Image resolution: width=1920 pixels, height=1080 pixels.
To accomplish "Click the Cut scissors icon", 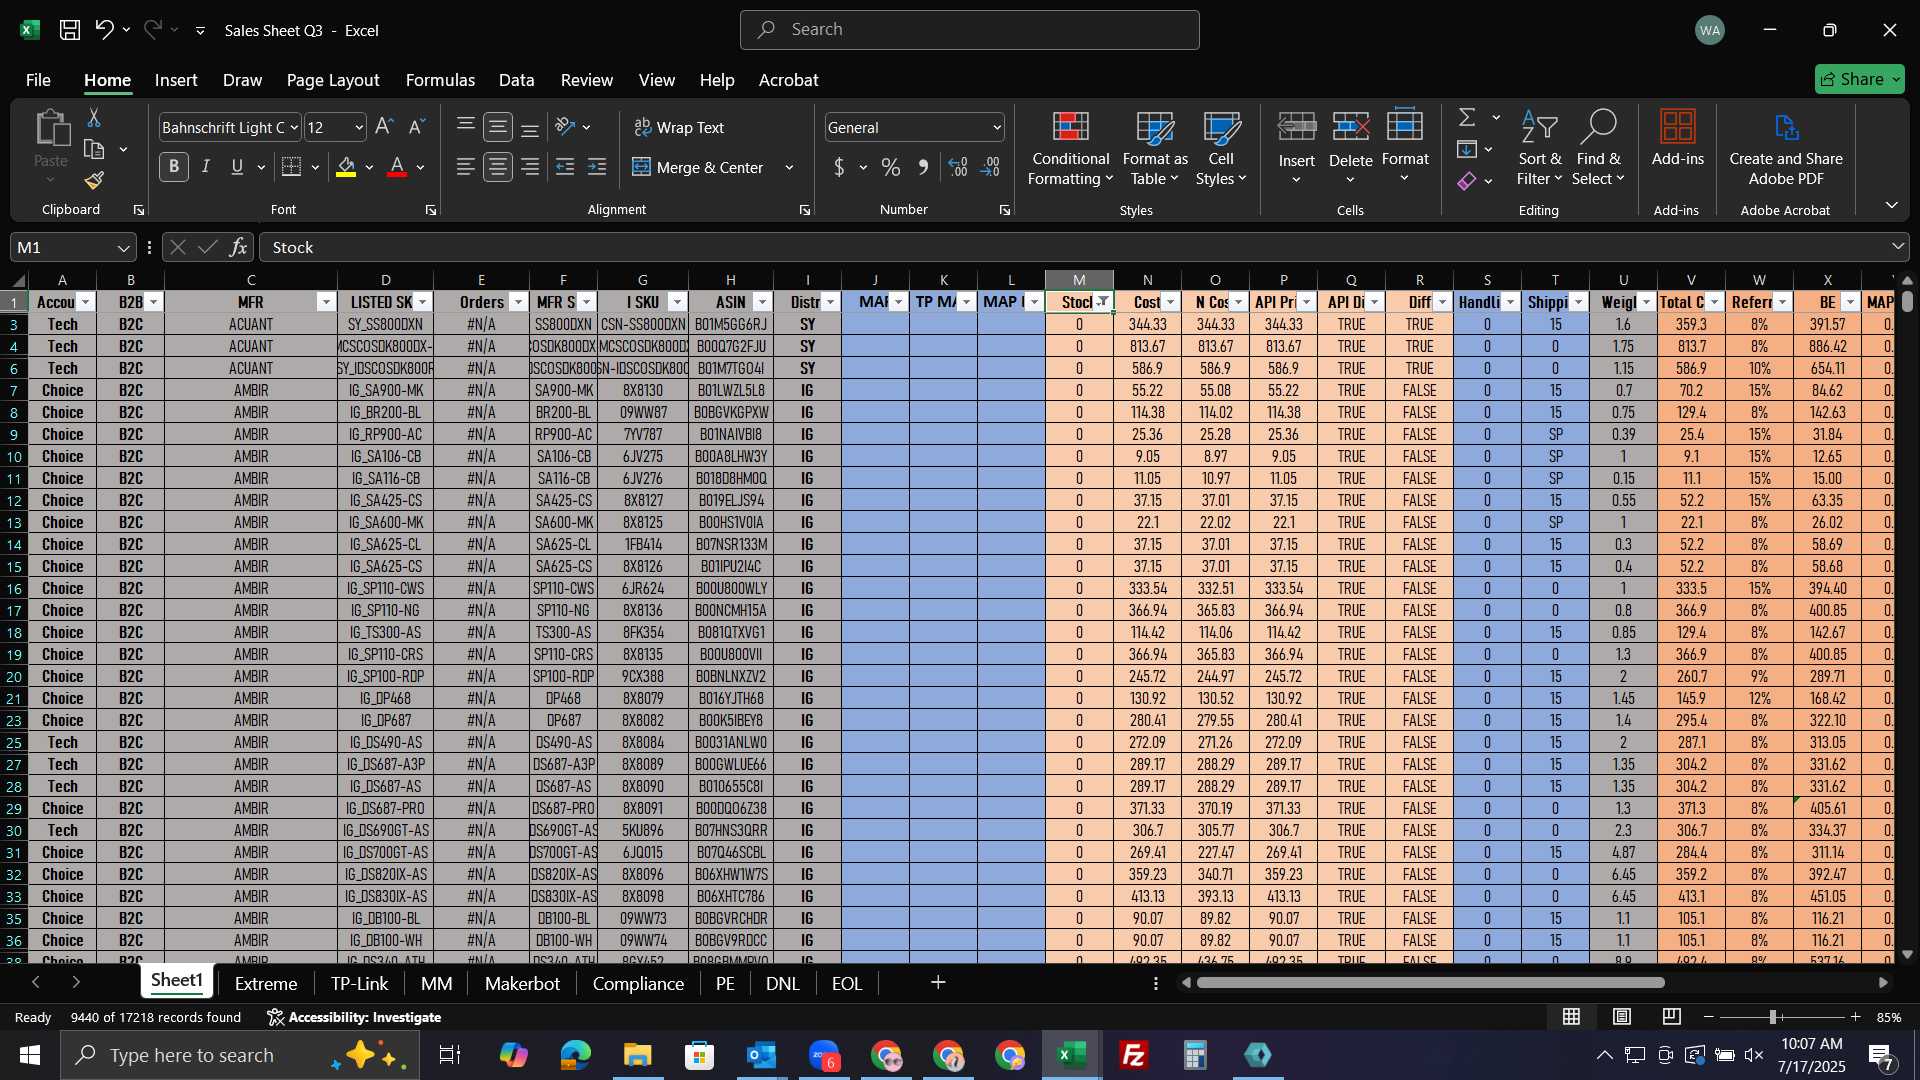I will (x=94, y=118).
